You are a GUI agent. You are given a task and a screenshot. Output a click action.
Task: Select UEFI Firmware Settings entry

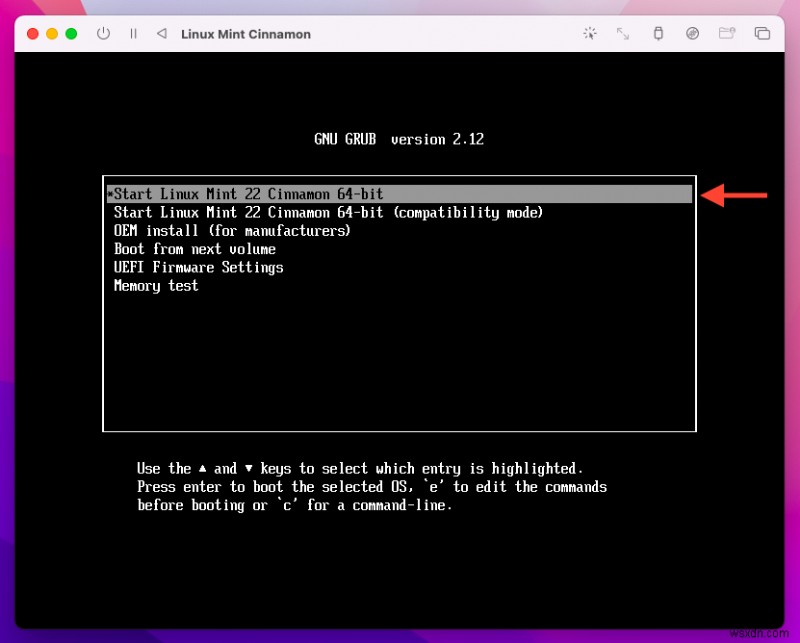click(198, 267)
